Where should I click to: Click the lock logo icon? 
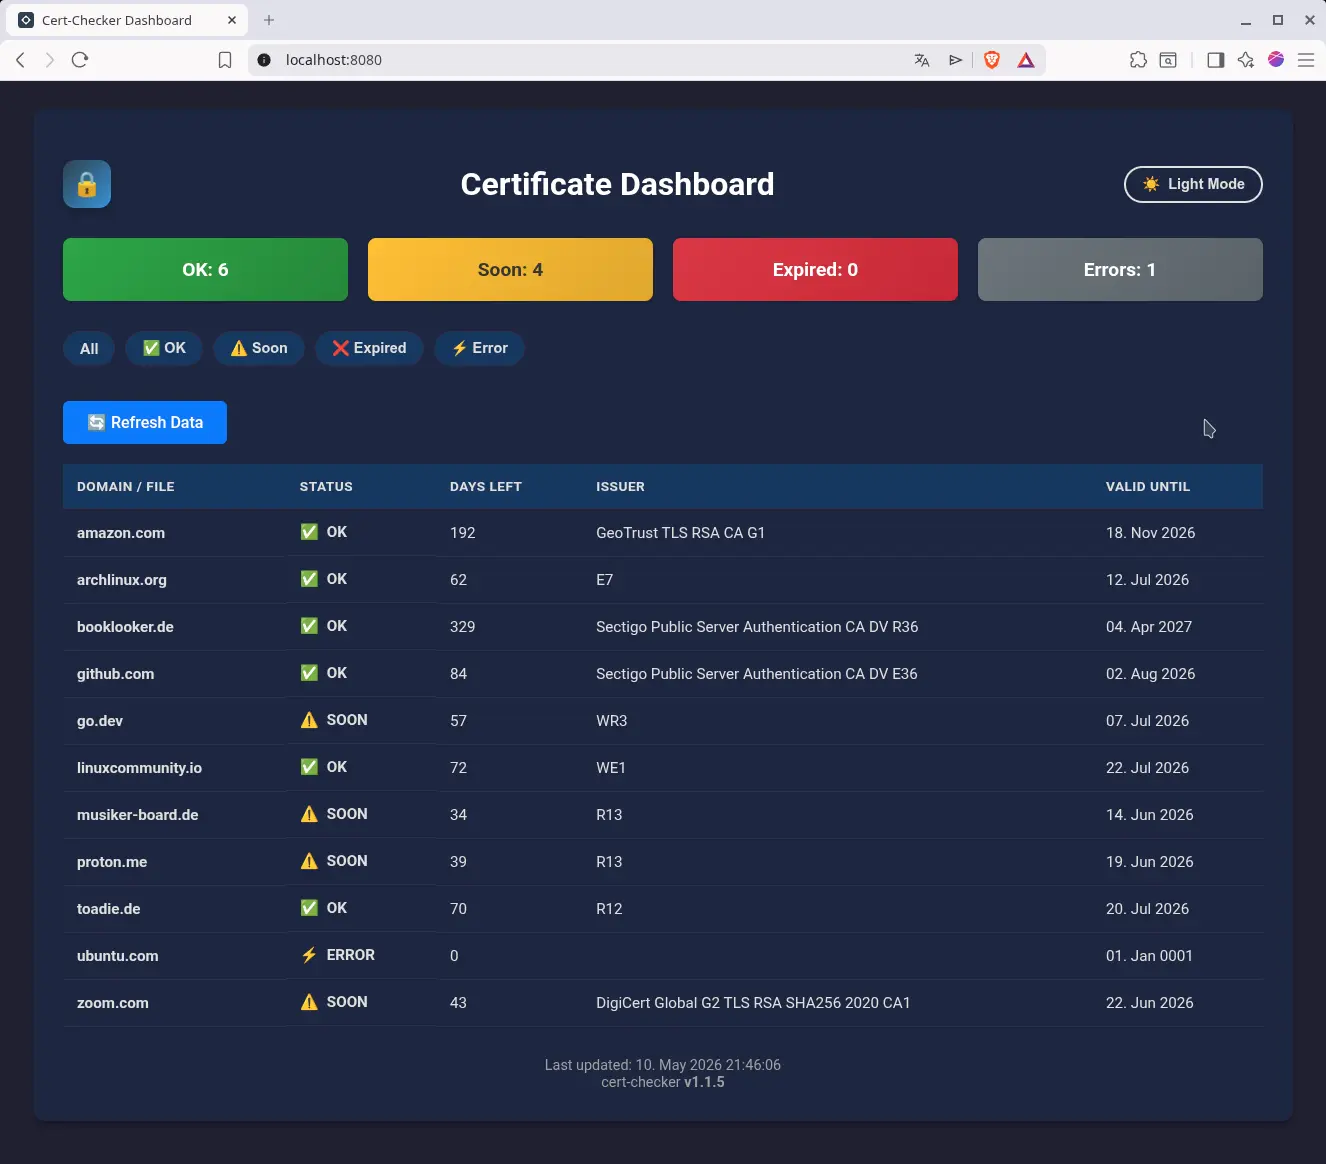[87, 184]
